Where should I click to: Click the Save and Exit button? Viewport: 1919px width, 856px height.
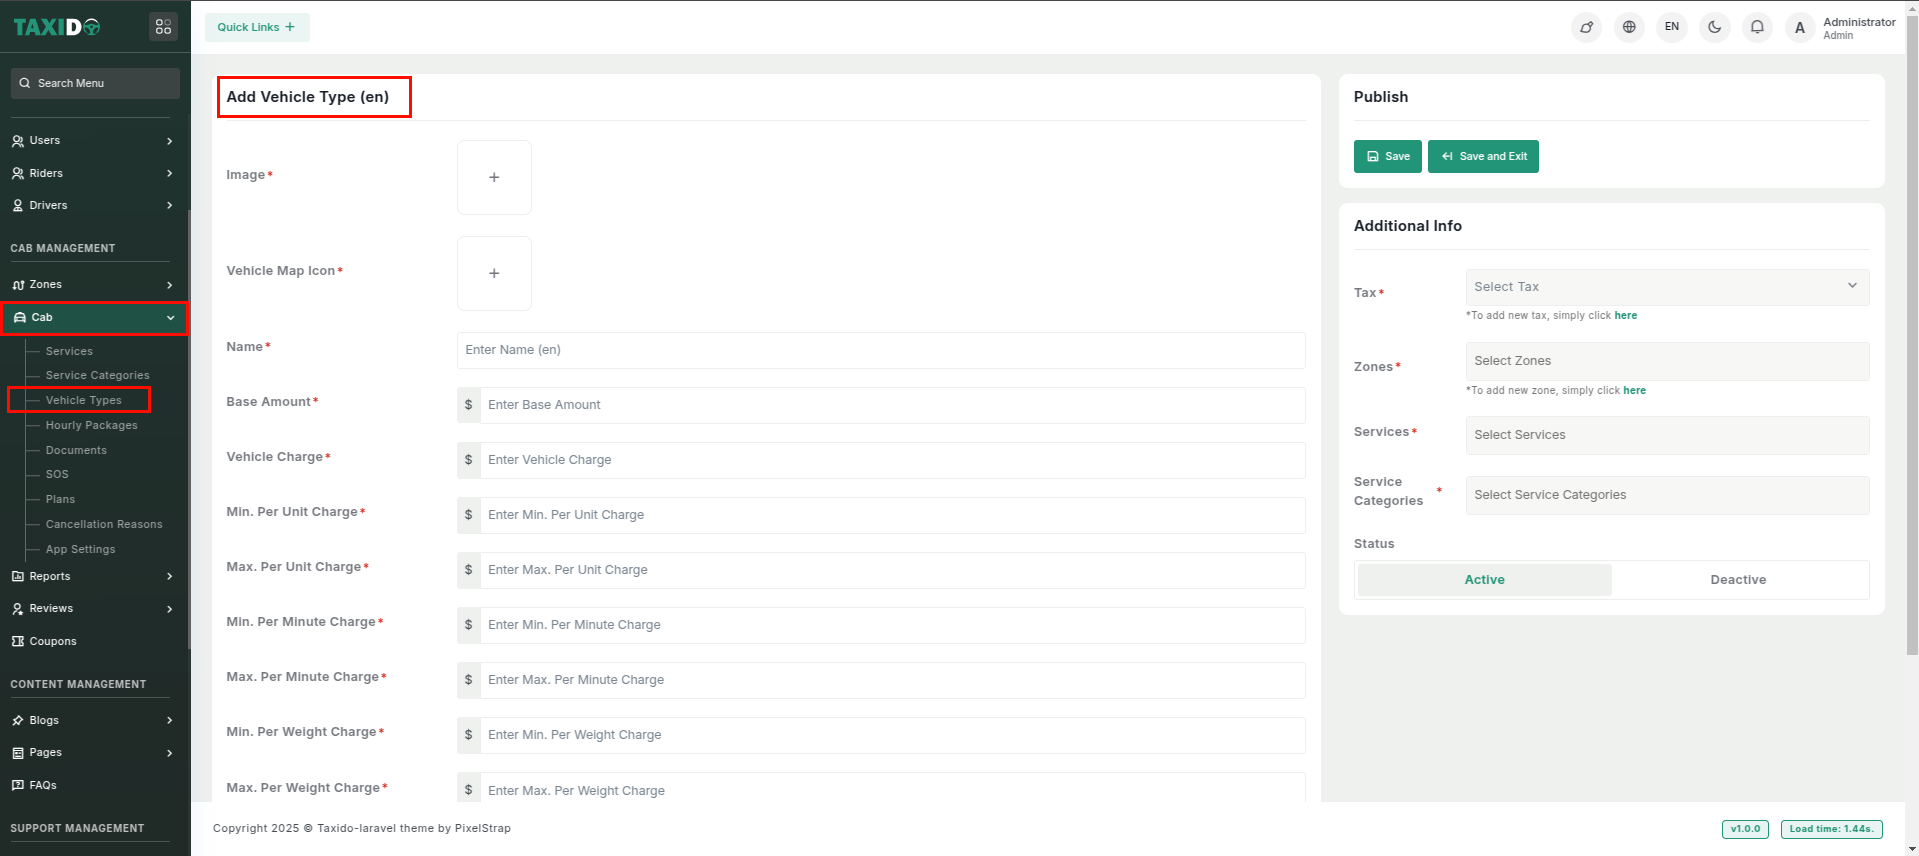pyautogui.click(x=1483, y=157)
